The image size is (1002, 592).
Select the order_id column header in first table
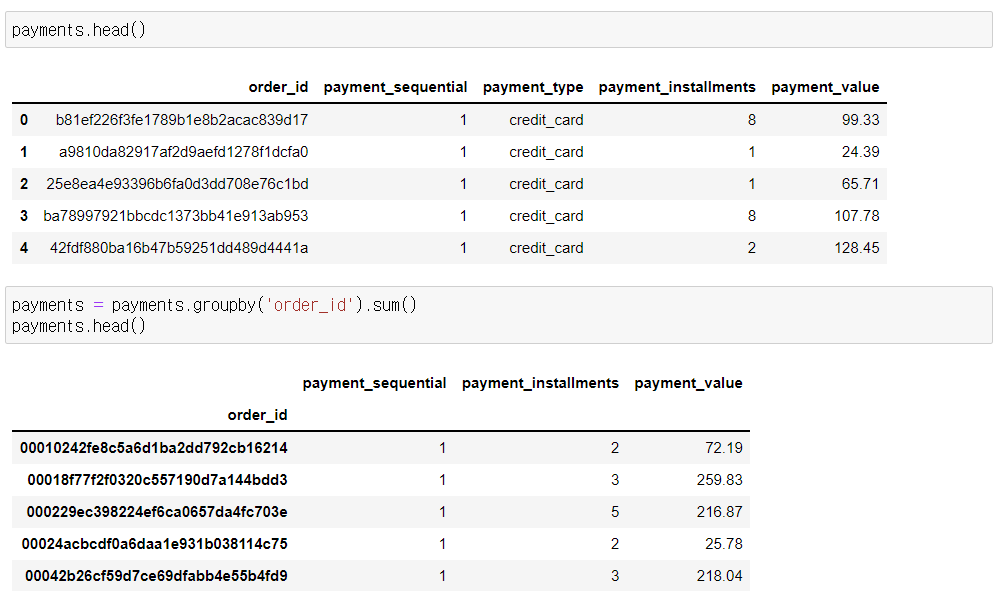(x=278, y=87)
